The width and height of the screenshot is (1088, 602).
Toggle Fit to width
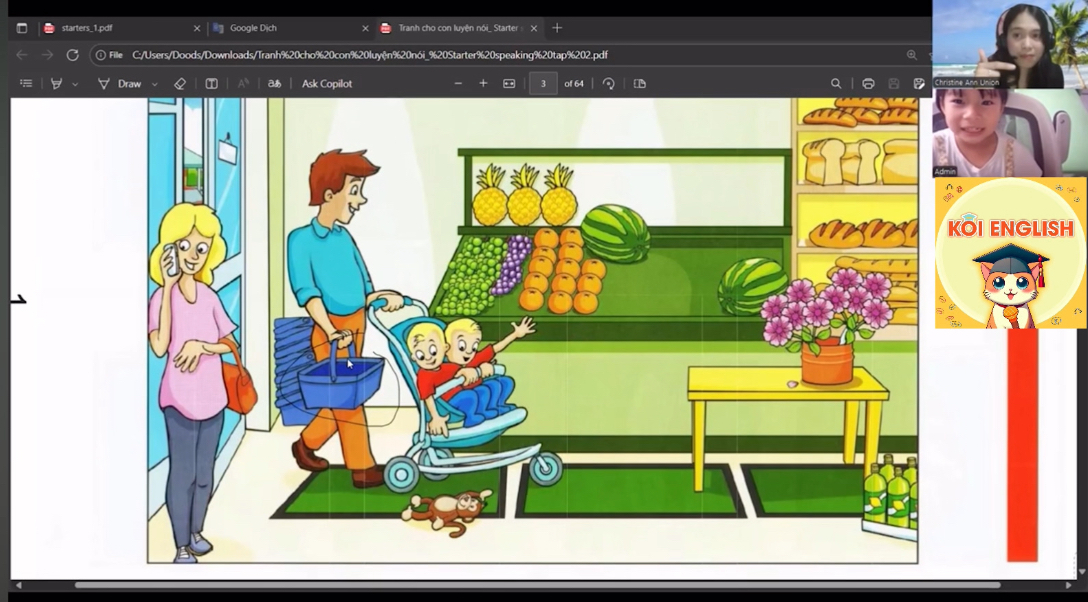coord(509,83)
